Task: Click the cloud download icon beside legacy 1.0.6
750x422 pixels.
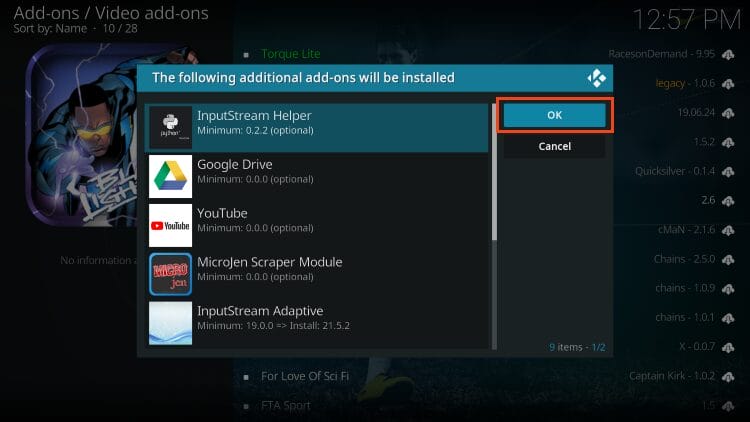Action: [x=728, y=84]
